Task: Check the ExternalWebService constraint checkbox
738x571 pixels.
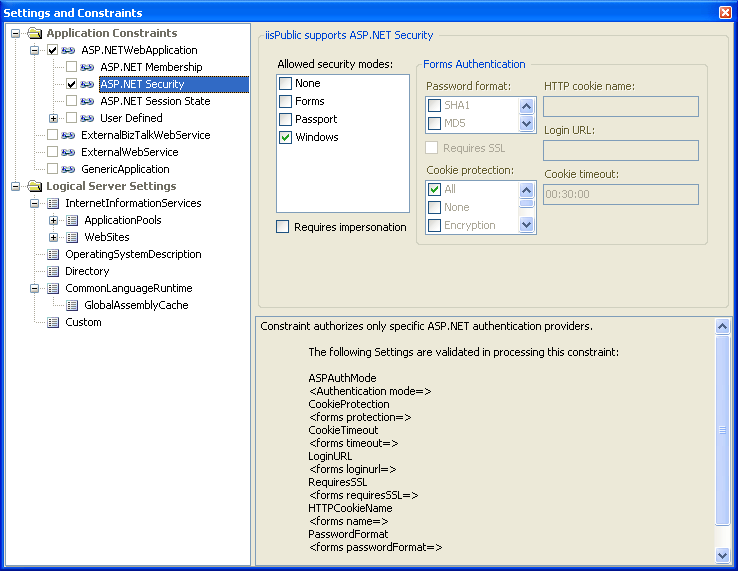Action: coord(52,152)
